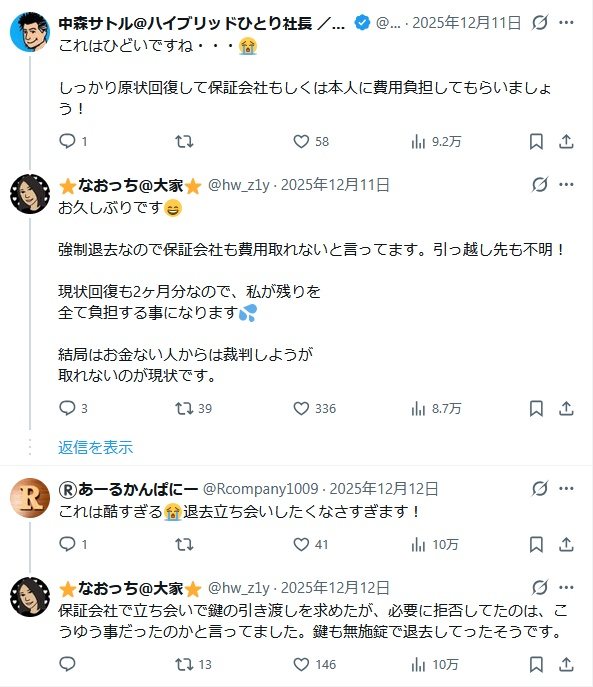Viewport: 593px width, 687px height.
Task: Like あーるかんぱにー's post with 41 likes
Action: 311,545
